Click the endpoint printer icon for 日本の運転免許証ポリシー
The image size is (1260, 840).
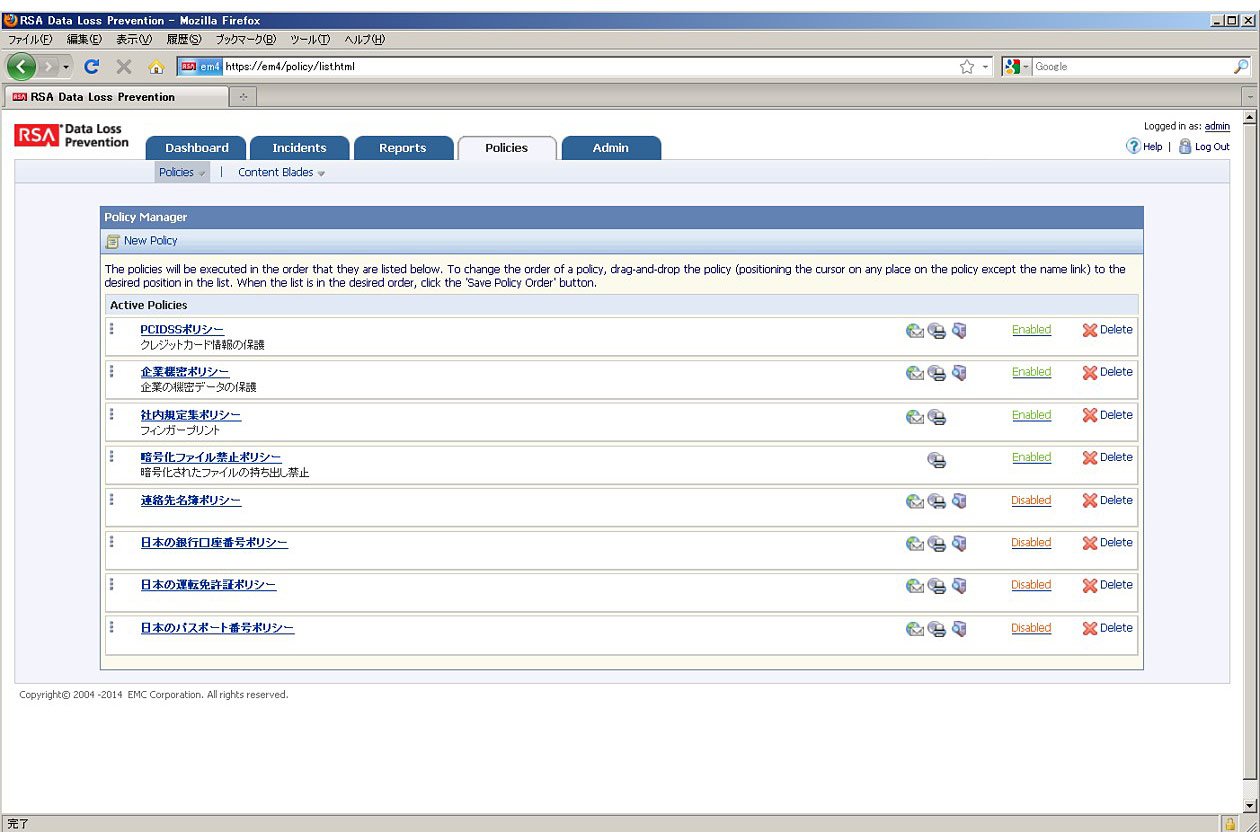point(937,587)
